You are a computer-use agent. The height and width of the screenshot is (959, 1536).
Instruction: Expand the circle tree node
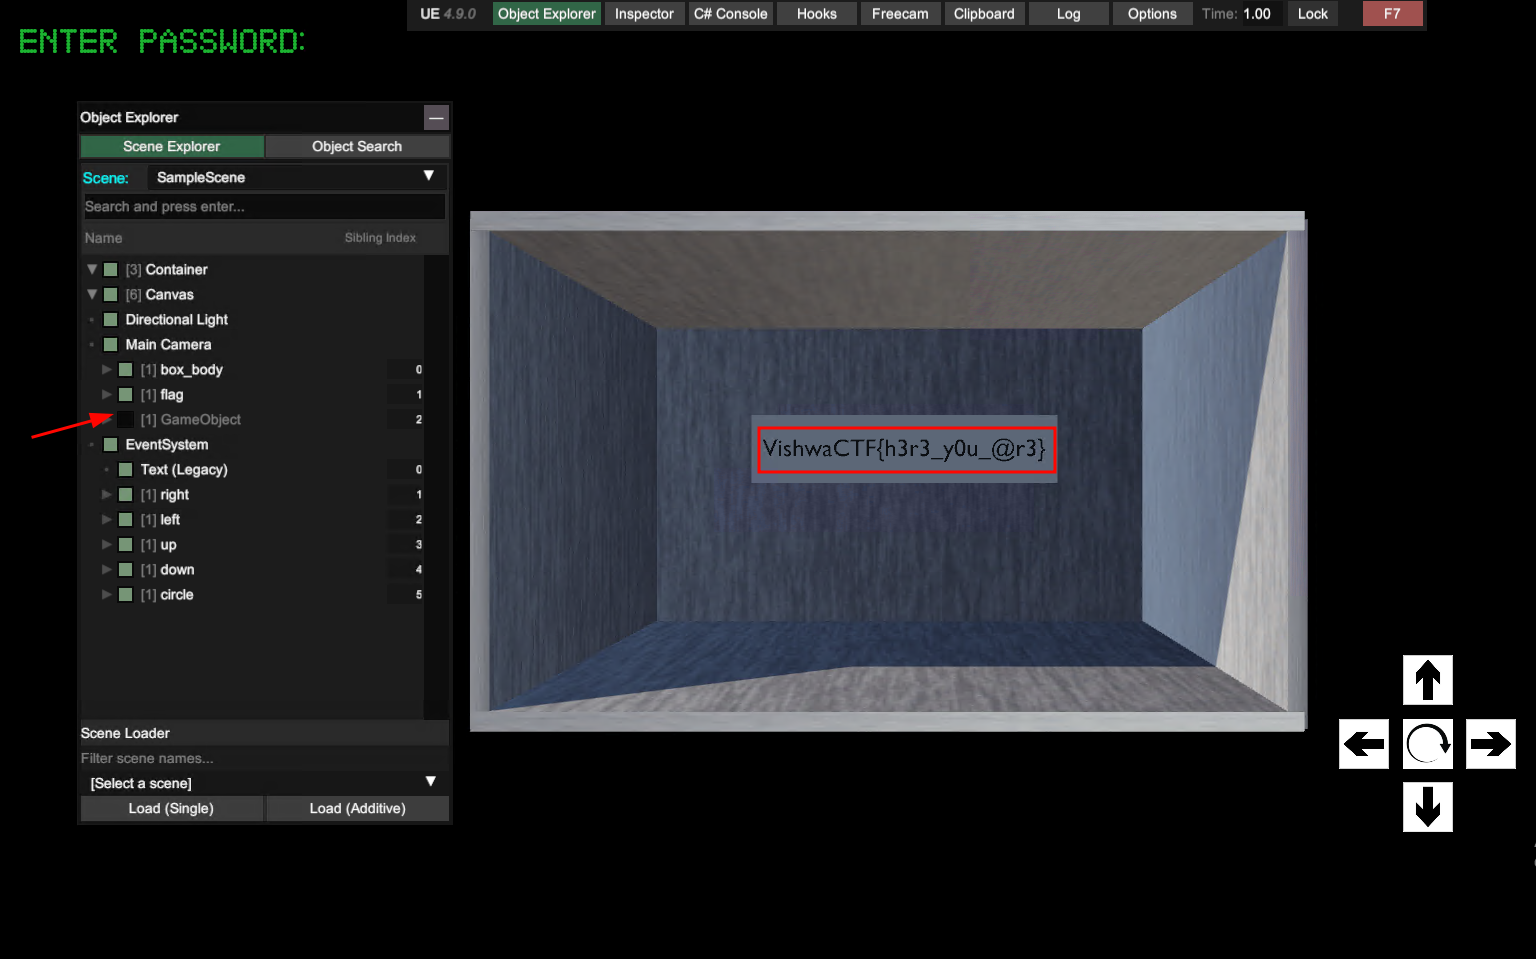click(x=107, y=595)
